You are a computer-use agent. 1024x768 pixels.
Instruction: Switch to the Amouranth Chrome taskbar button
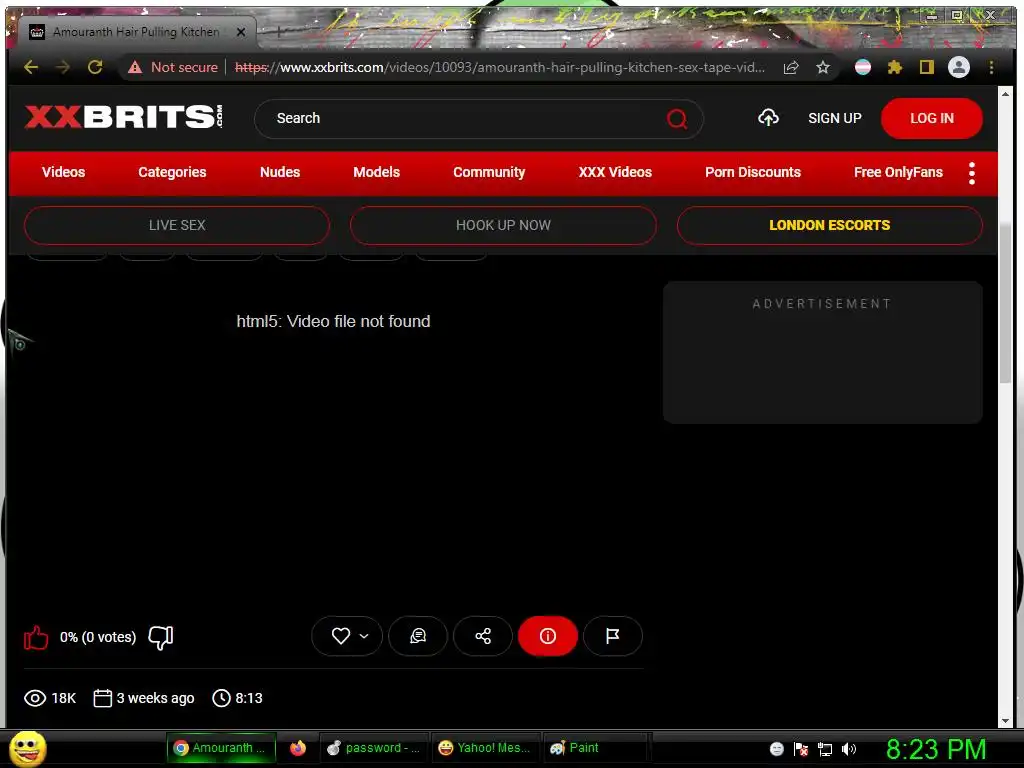221,748
